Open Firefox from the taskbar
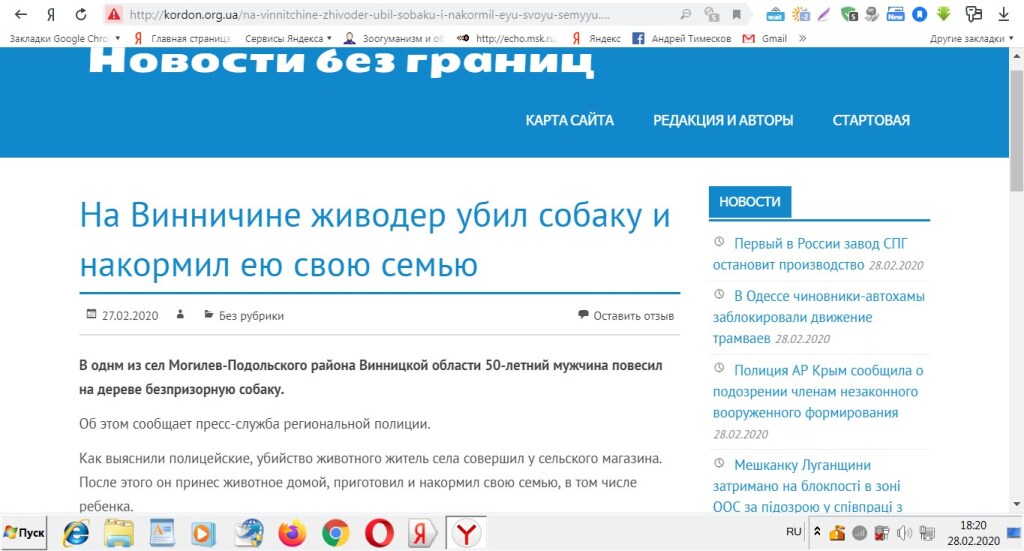 tap(293, 533)
